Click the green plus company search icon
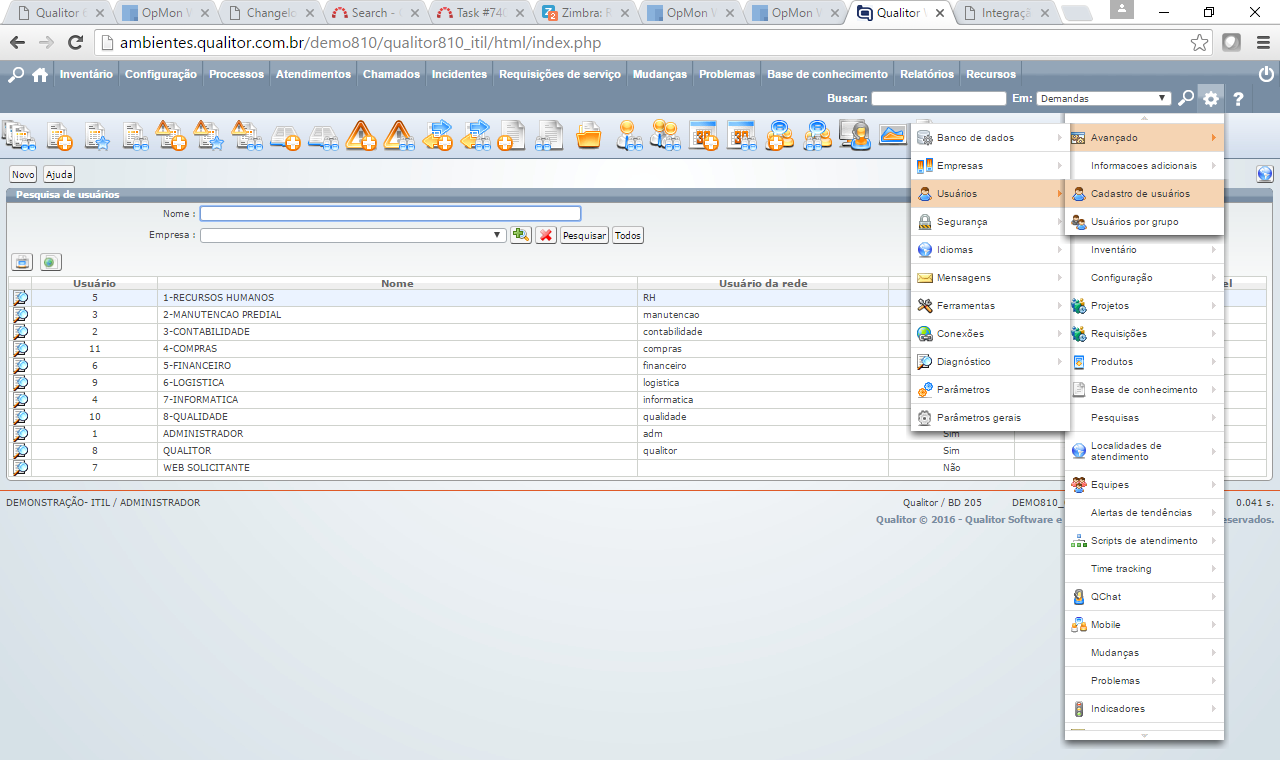The image size is (1280, 760). (x=520, y=235)
